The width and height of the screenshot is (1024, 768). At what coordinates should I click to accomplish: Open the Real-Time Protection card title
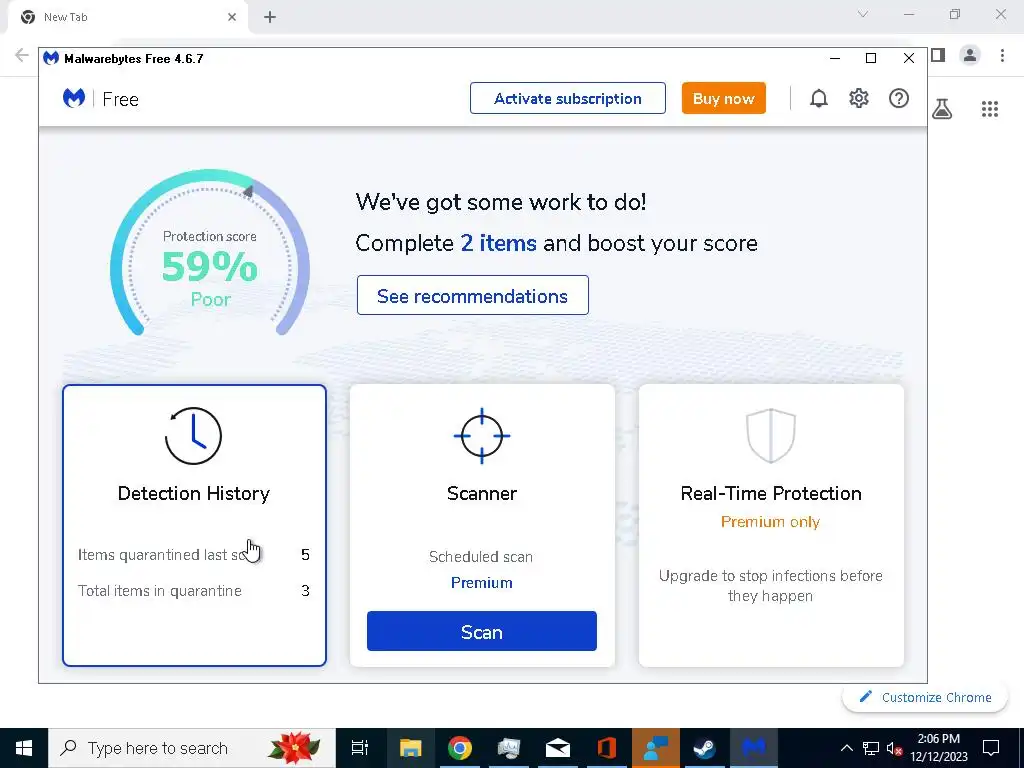click(x=771, y=493)
